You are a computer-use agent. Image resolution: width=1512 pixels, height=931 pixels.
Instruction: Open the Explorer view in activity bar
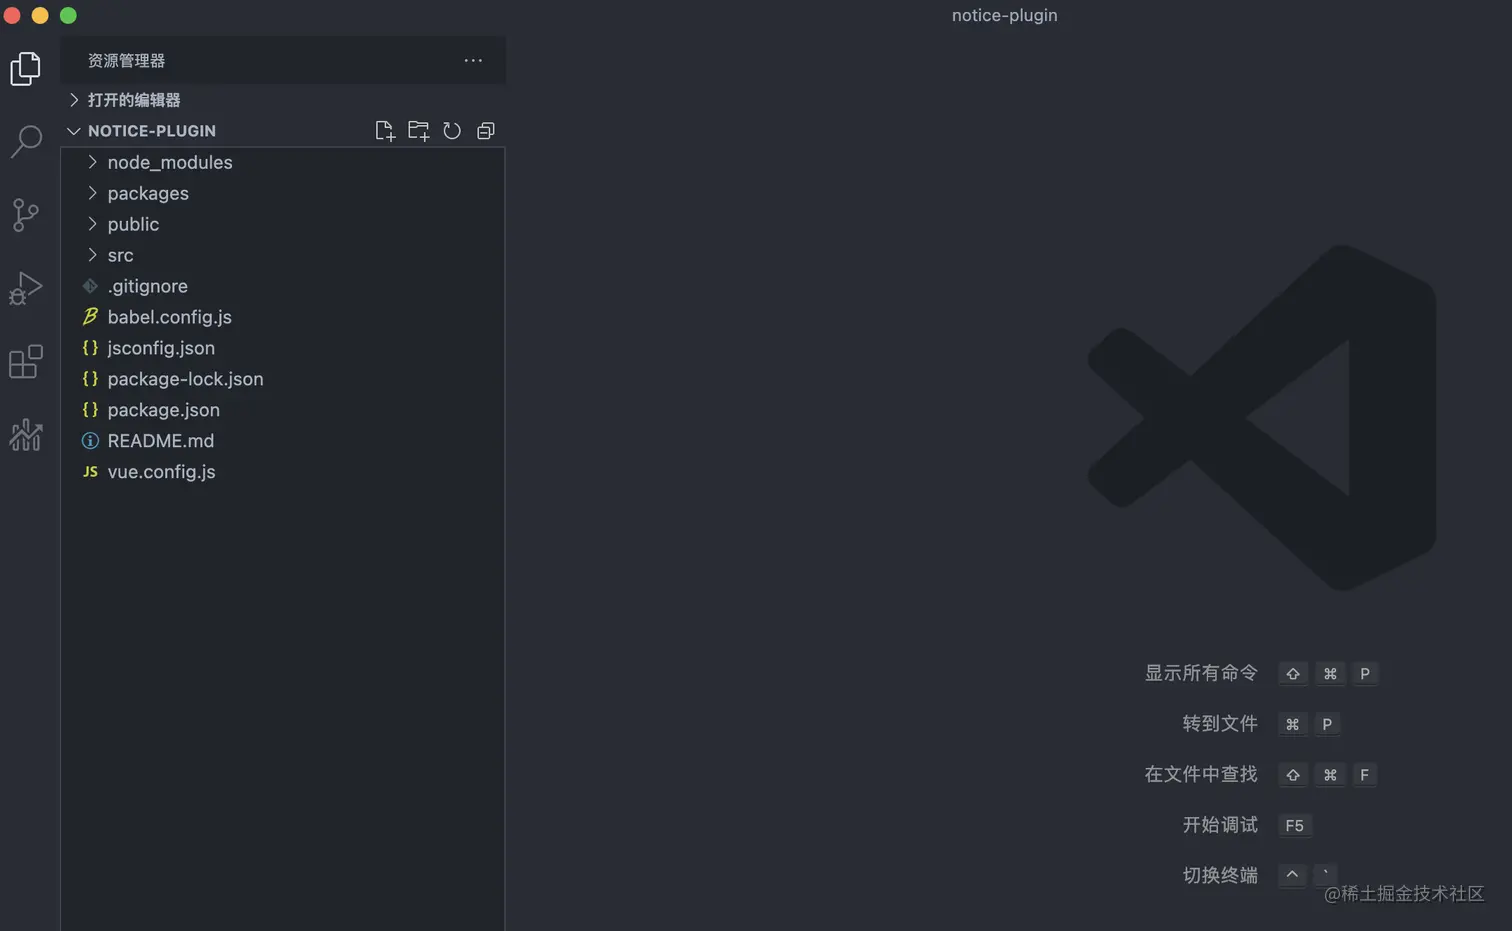[26, 68]
